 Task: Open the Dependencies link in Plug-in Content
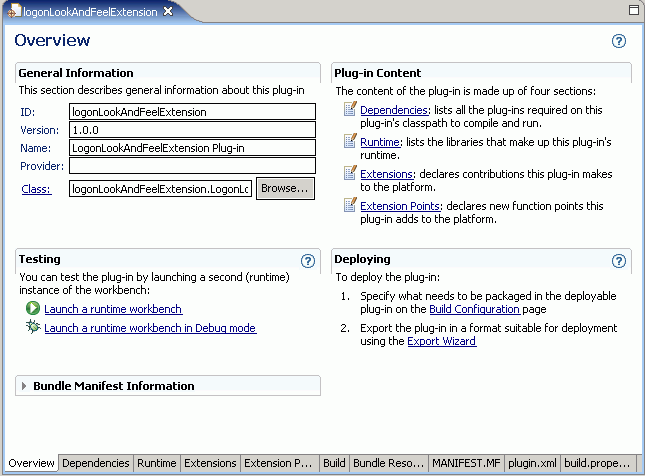point(394,110)
